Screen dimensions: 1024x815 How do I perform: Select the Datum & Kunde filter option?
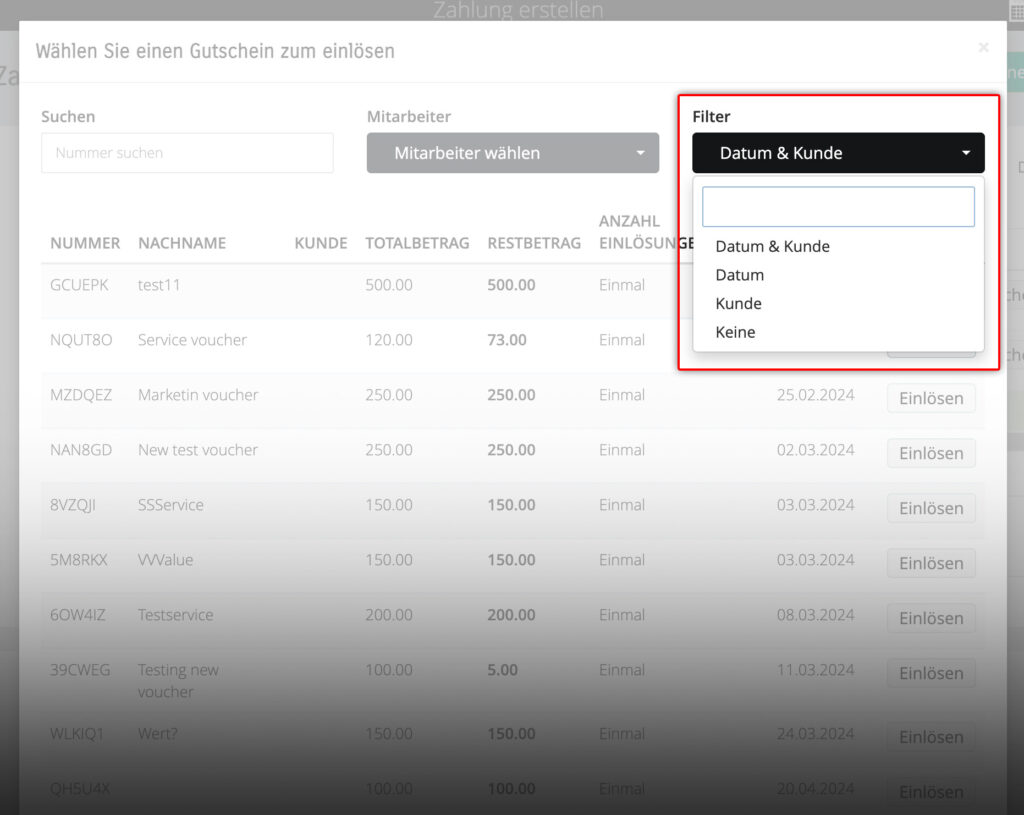coord(772,246)
